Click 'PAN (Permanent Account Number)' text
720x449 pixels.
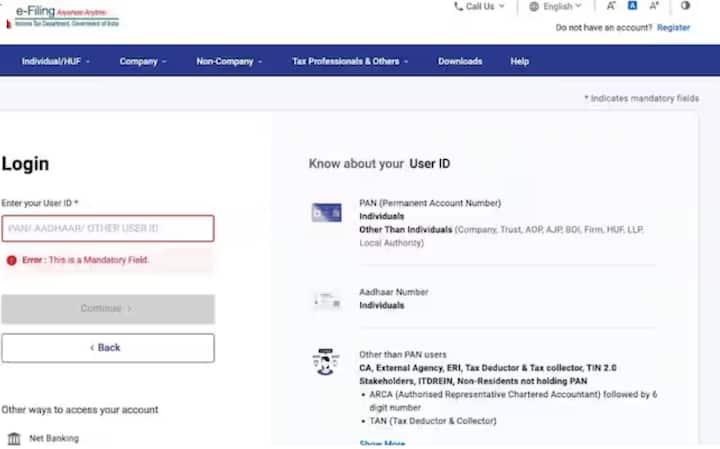[x=430, y=203]
